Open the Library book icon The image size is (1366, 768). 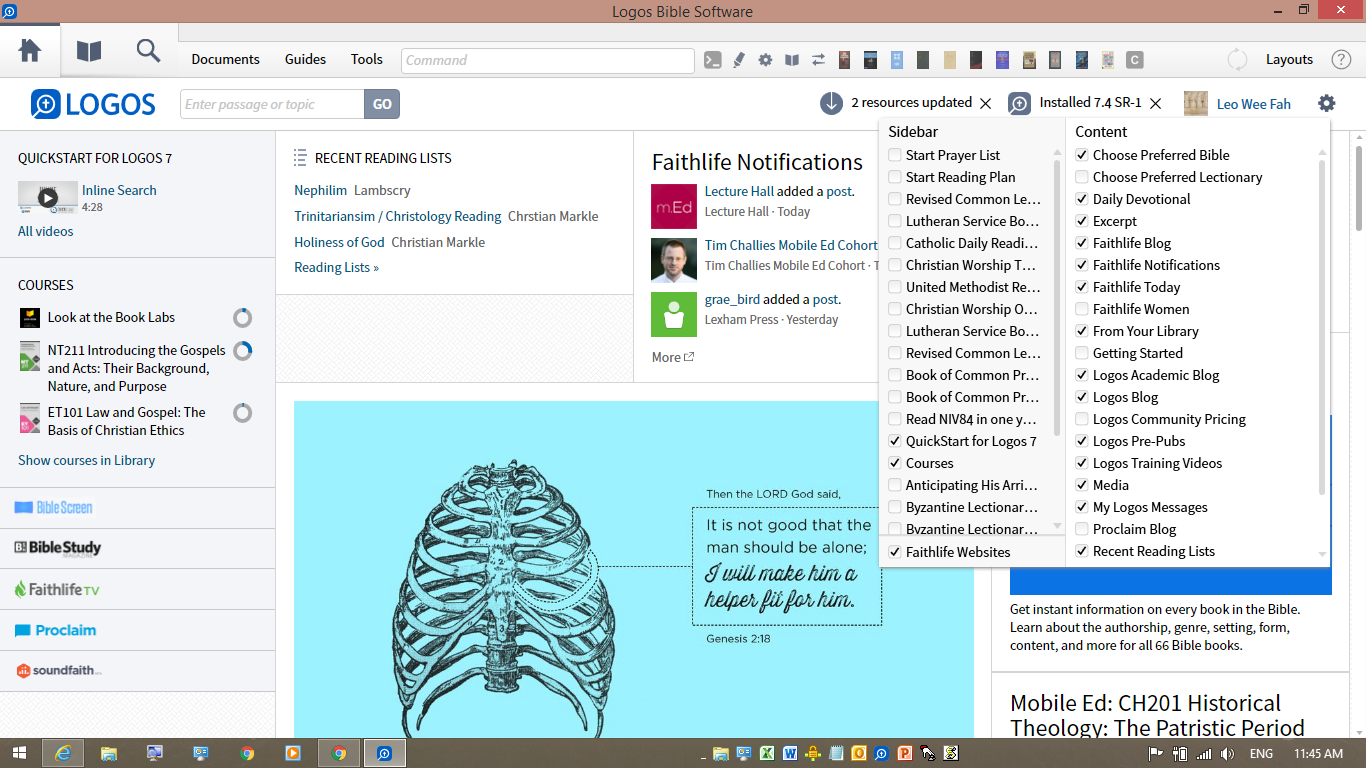89,50
